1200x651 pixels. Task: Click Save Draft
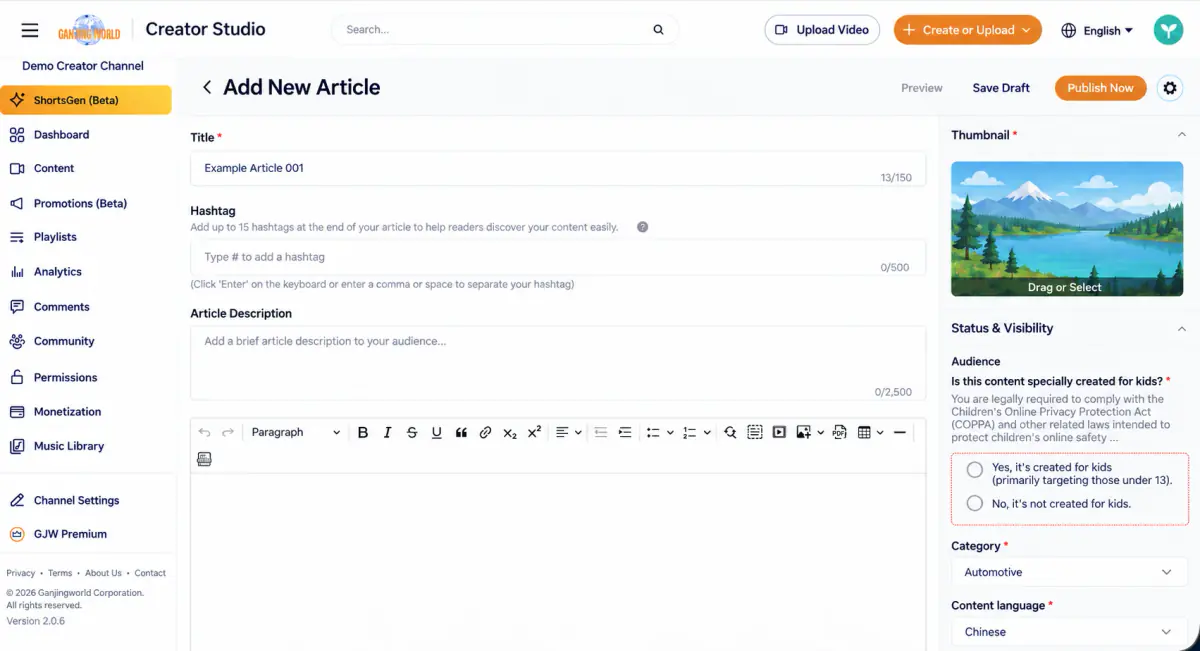pyautogui.click(x=1001, y=88)
